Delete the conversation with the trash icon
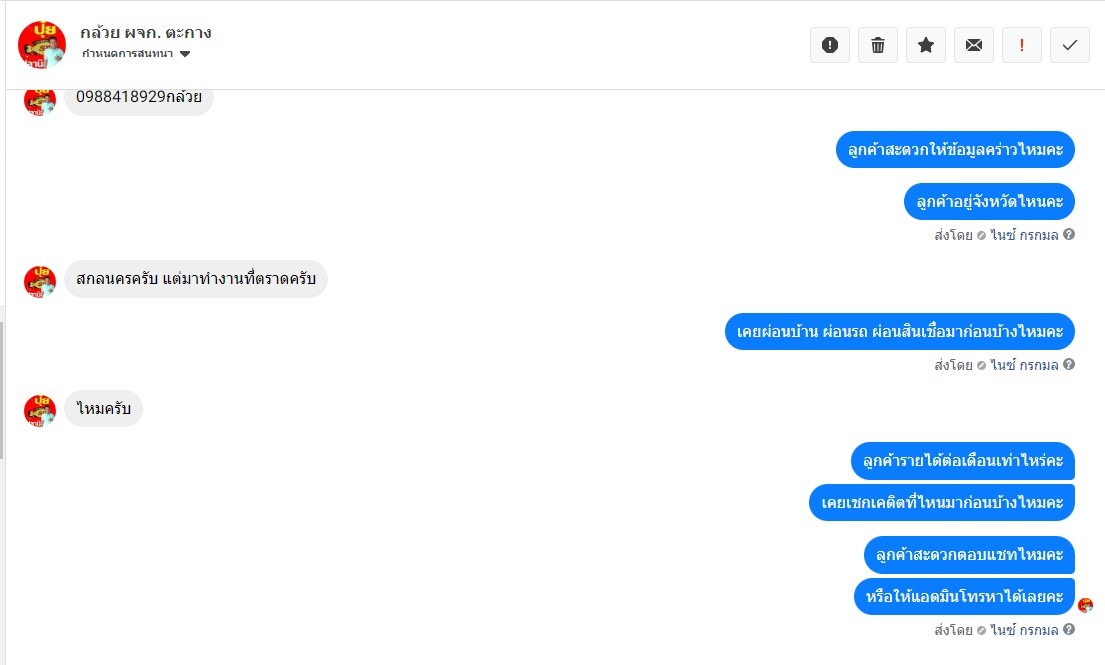This screenshot has height=665, width=1105. (x=878, y=45)
